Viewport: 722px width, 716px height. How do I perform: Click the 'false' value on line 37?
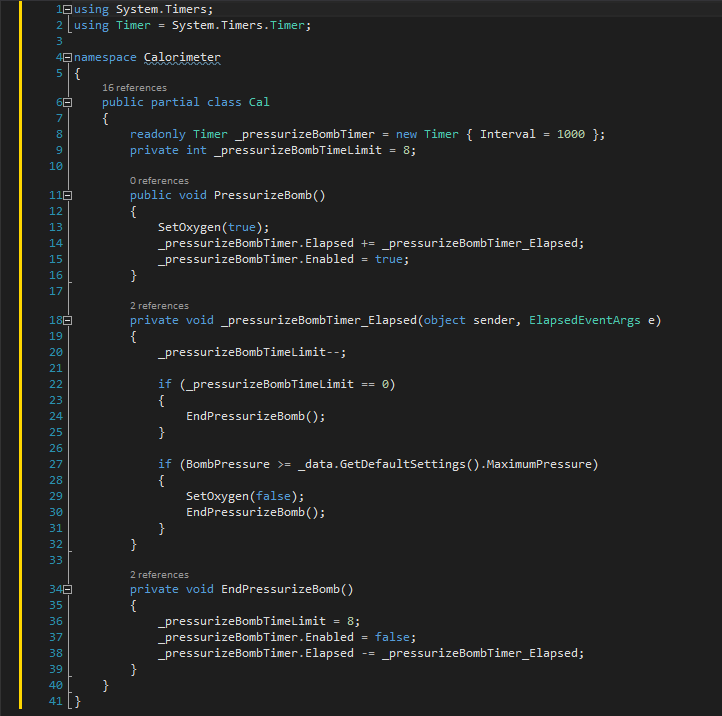tap(392, 637)
